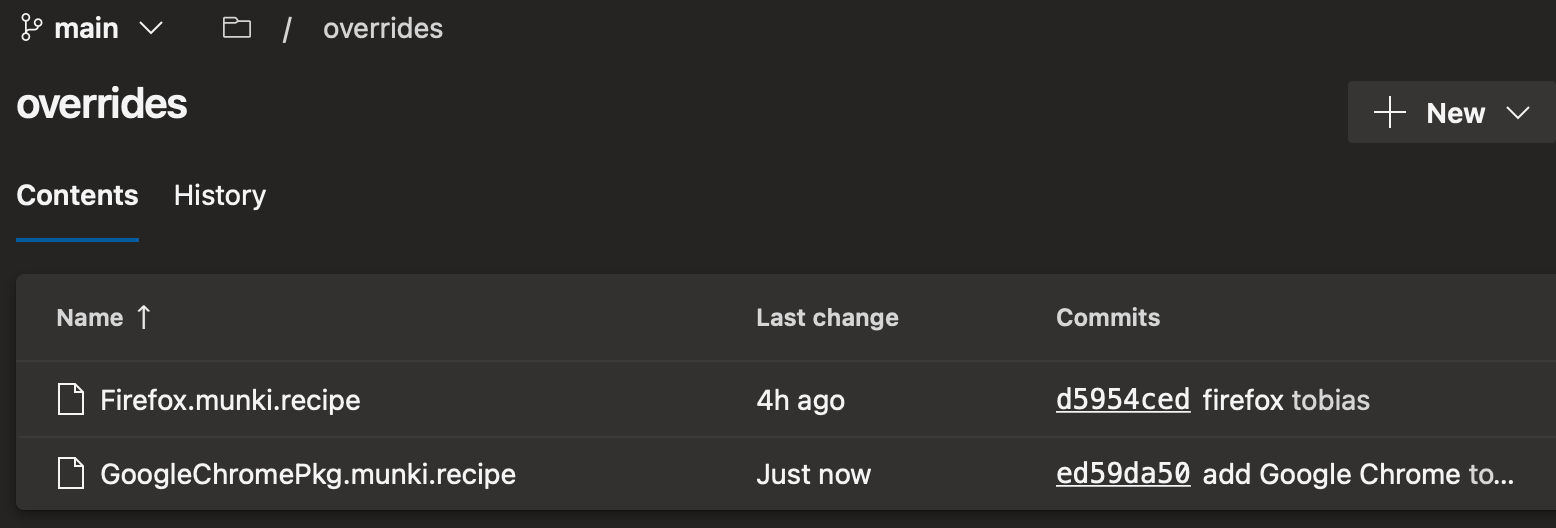Click the 'add Google Chrome to...' commit message
The height and width of the screenshot is (528, 1556).
(1358, 474)
